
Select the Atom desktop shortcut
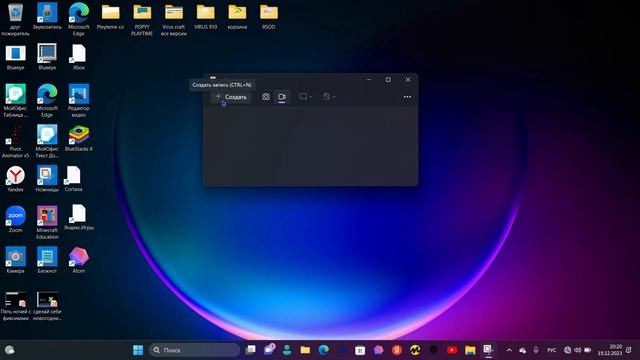click(79, 260)
